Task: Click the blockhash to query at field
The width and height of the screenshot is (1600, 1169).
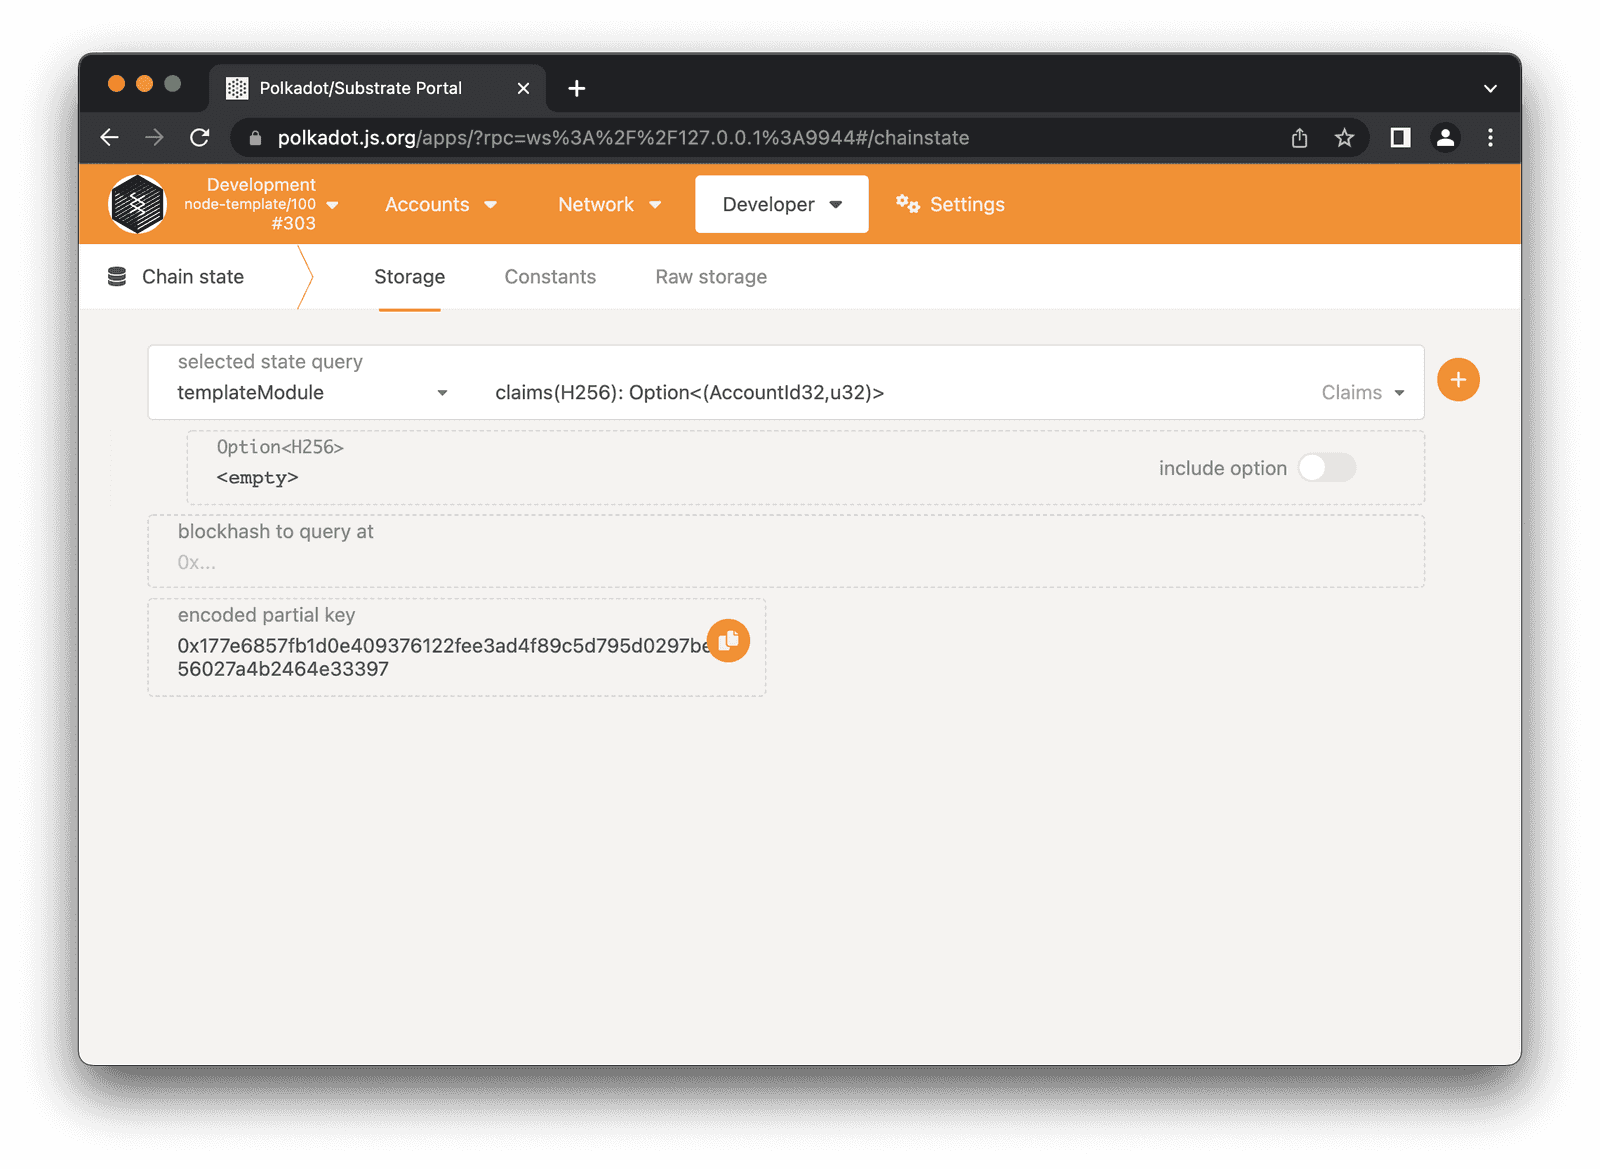Action: tap(785, 562)
